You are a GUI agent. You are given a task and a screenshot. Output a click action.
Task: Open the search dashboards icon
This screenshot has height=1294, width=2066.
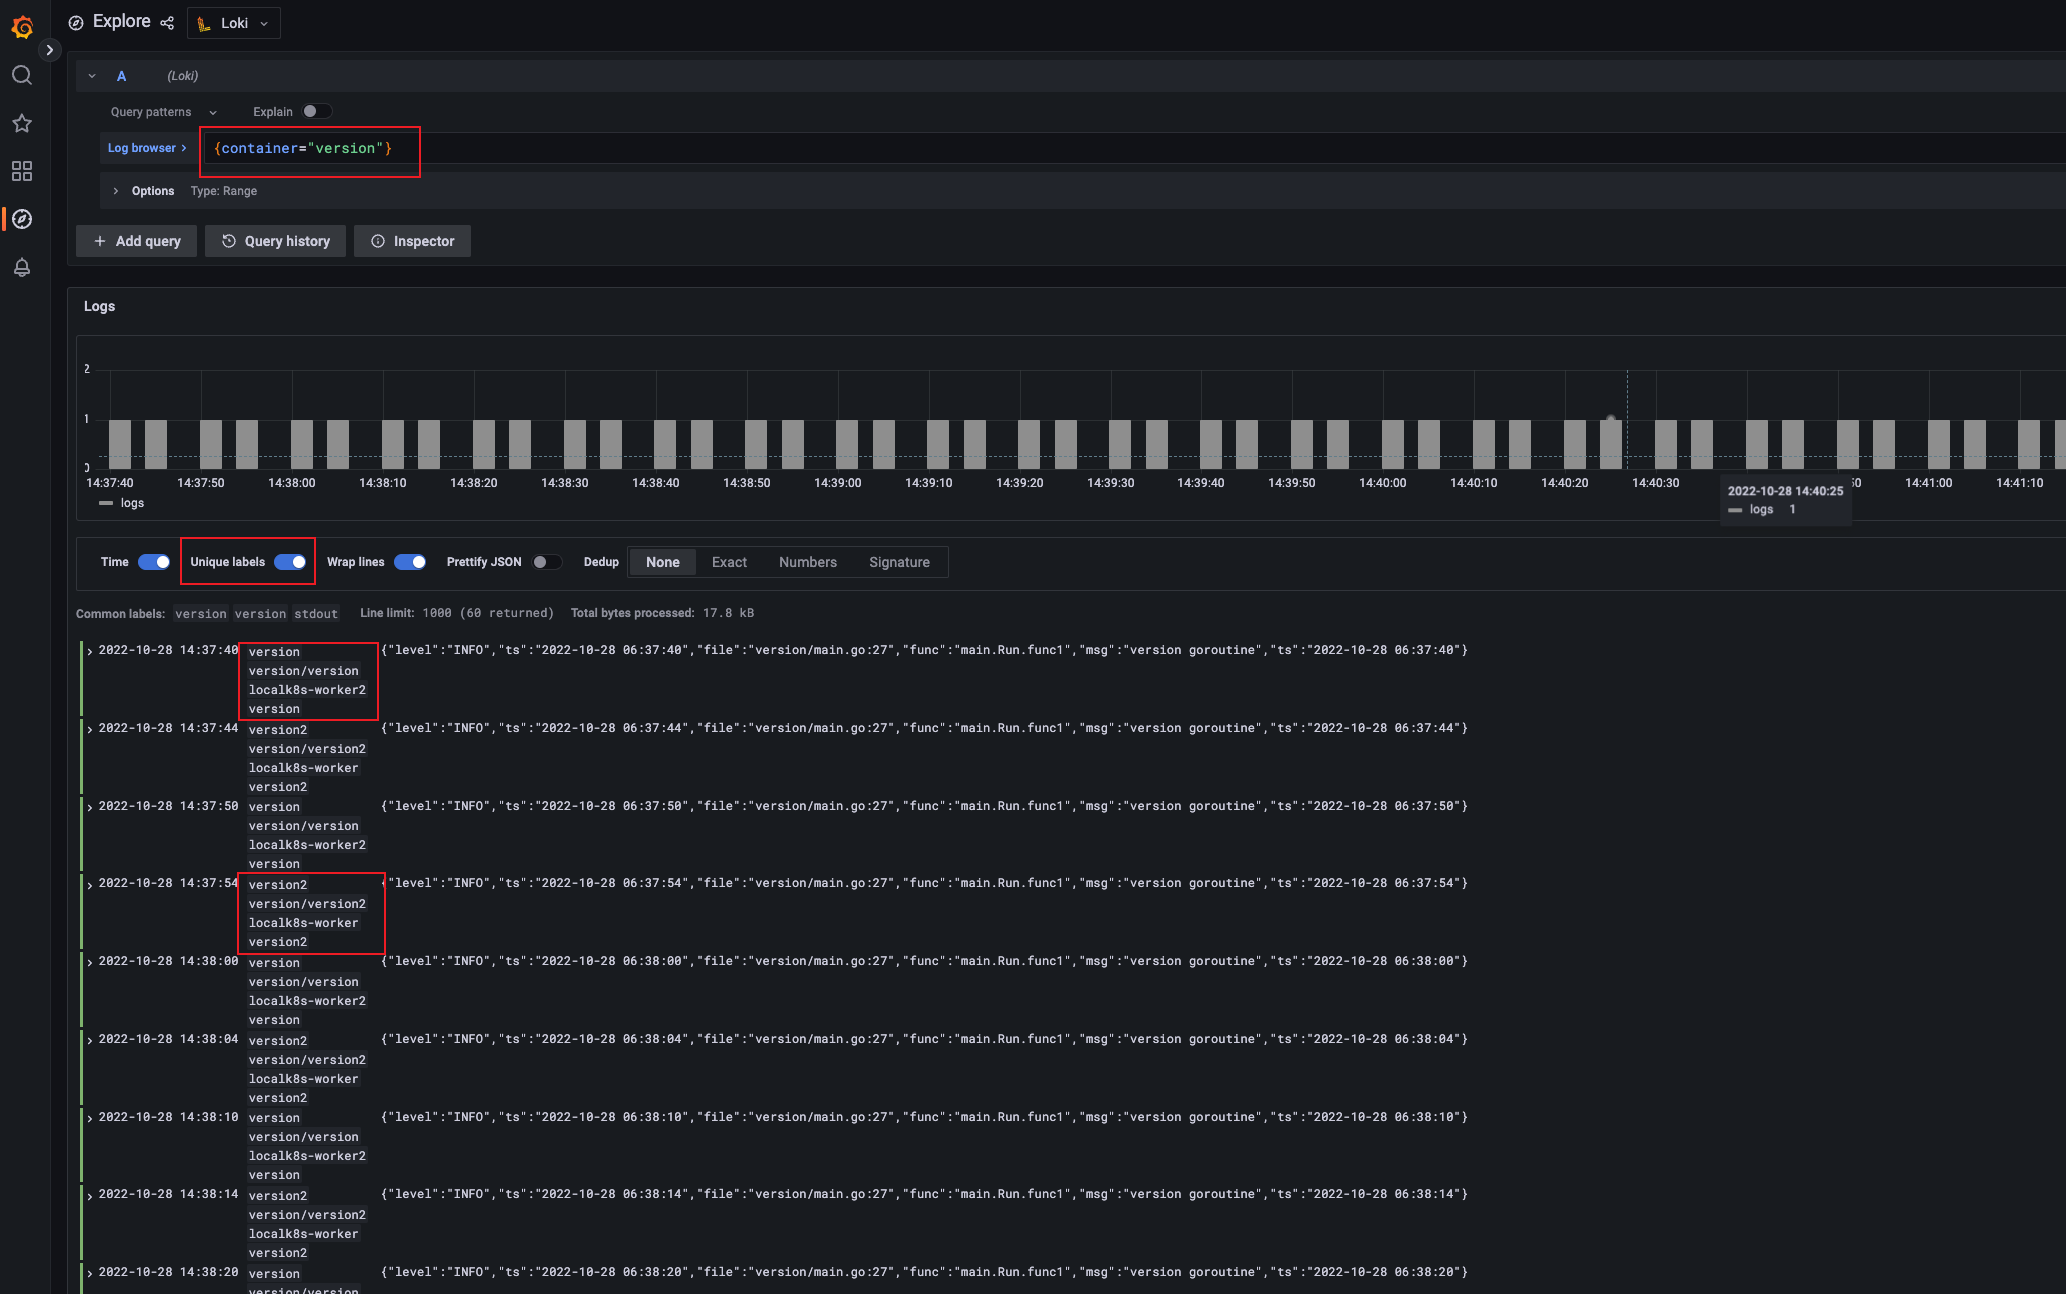pos(22,75)
